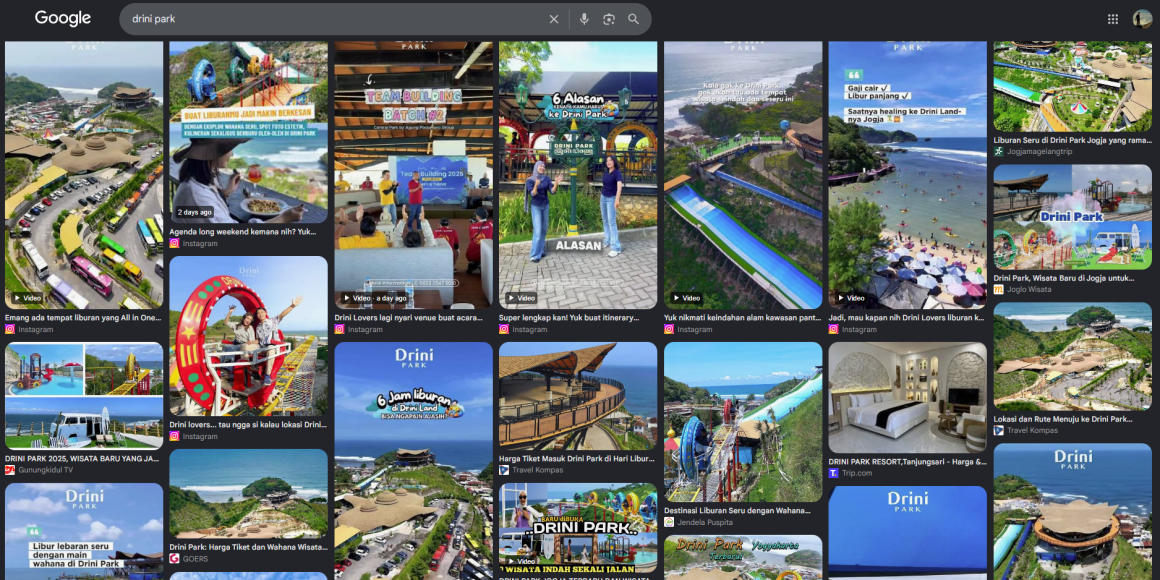The width and height of the screenshot is (1160, 580).
Task: Click the GOERS favicon
Action: tap(175, 559)
